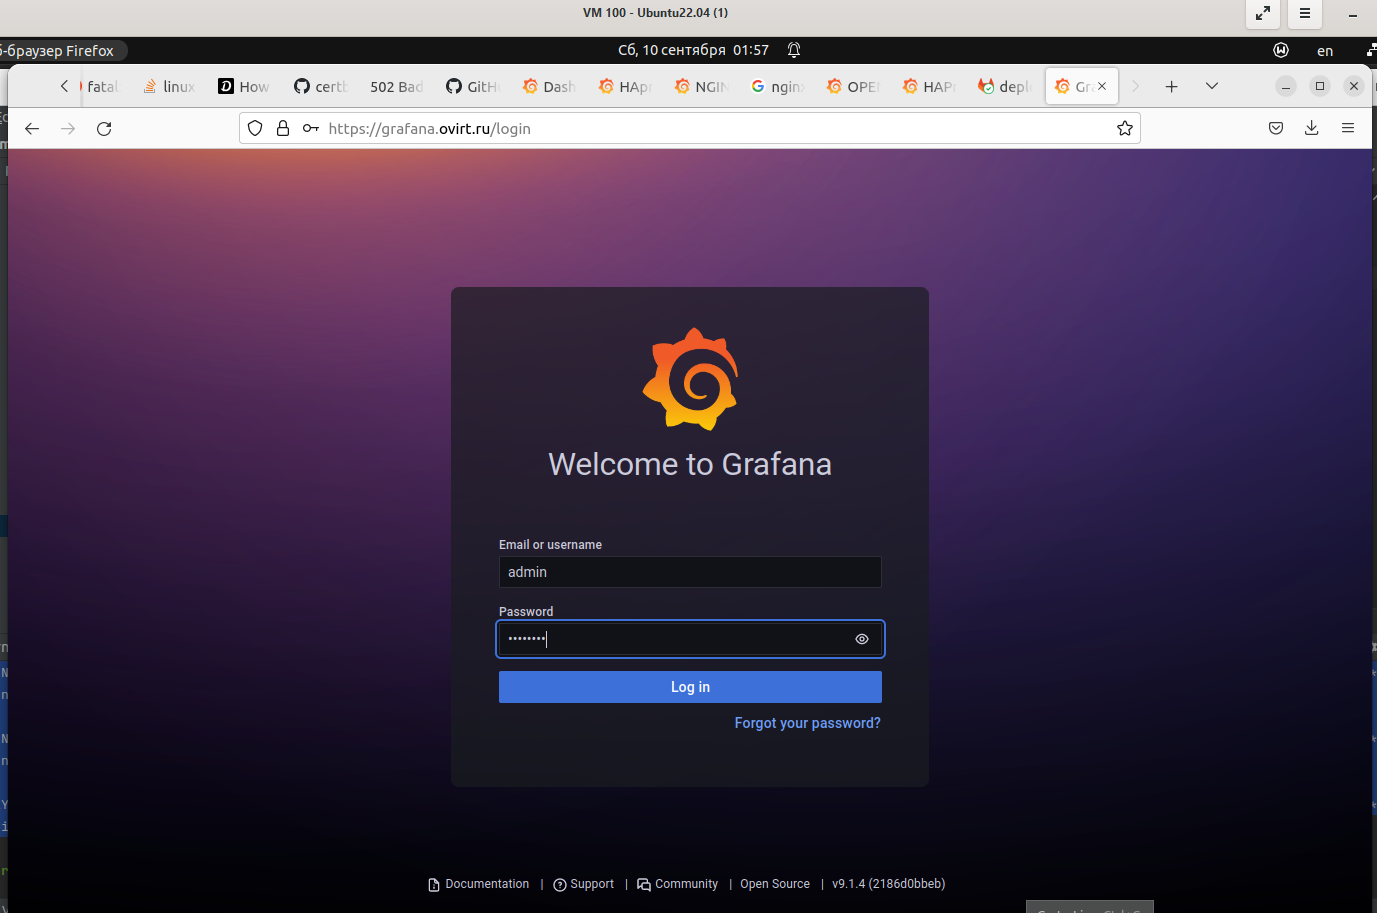Viewport: 1377px width, 913px height.
Task: Expand the list all tabs dropdown
Action: [1212, 87]
